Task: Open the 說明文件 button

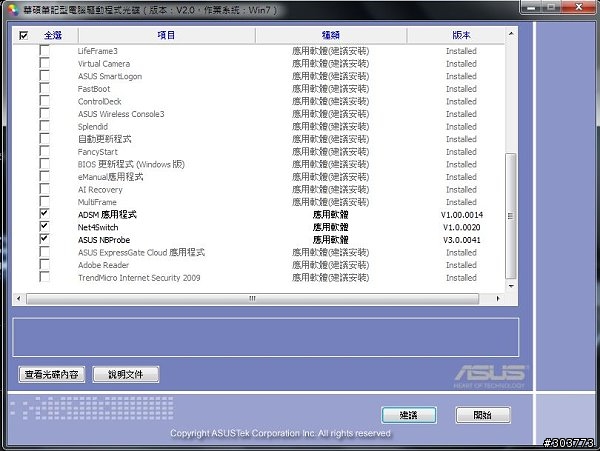Action: tap(126, 374)
